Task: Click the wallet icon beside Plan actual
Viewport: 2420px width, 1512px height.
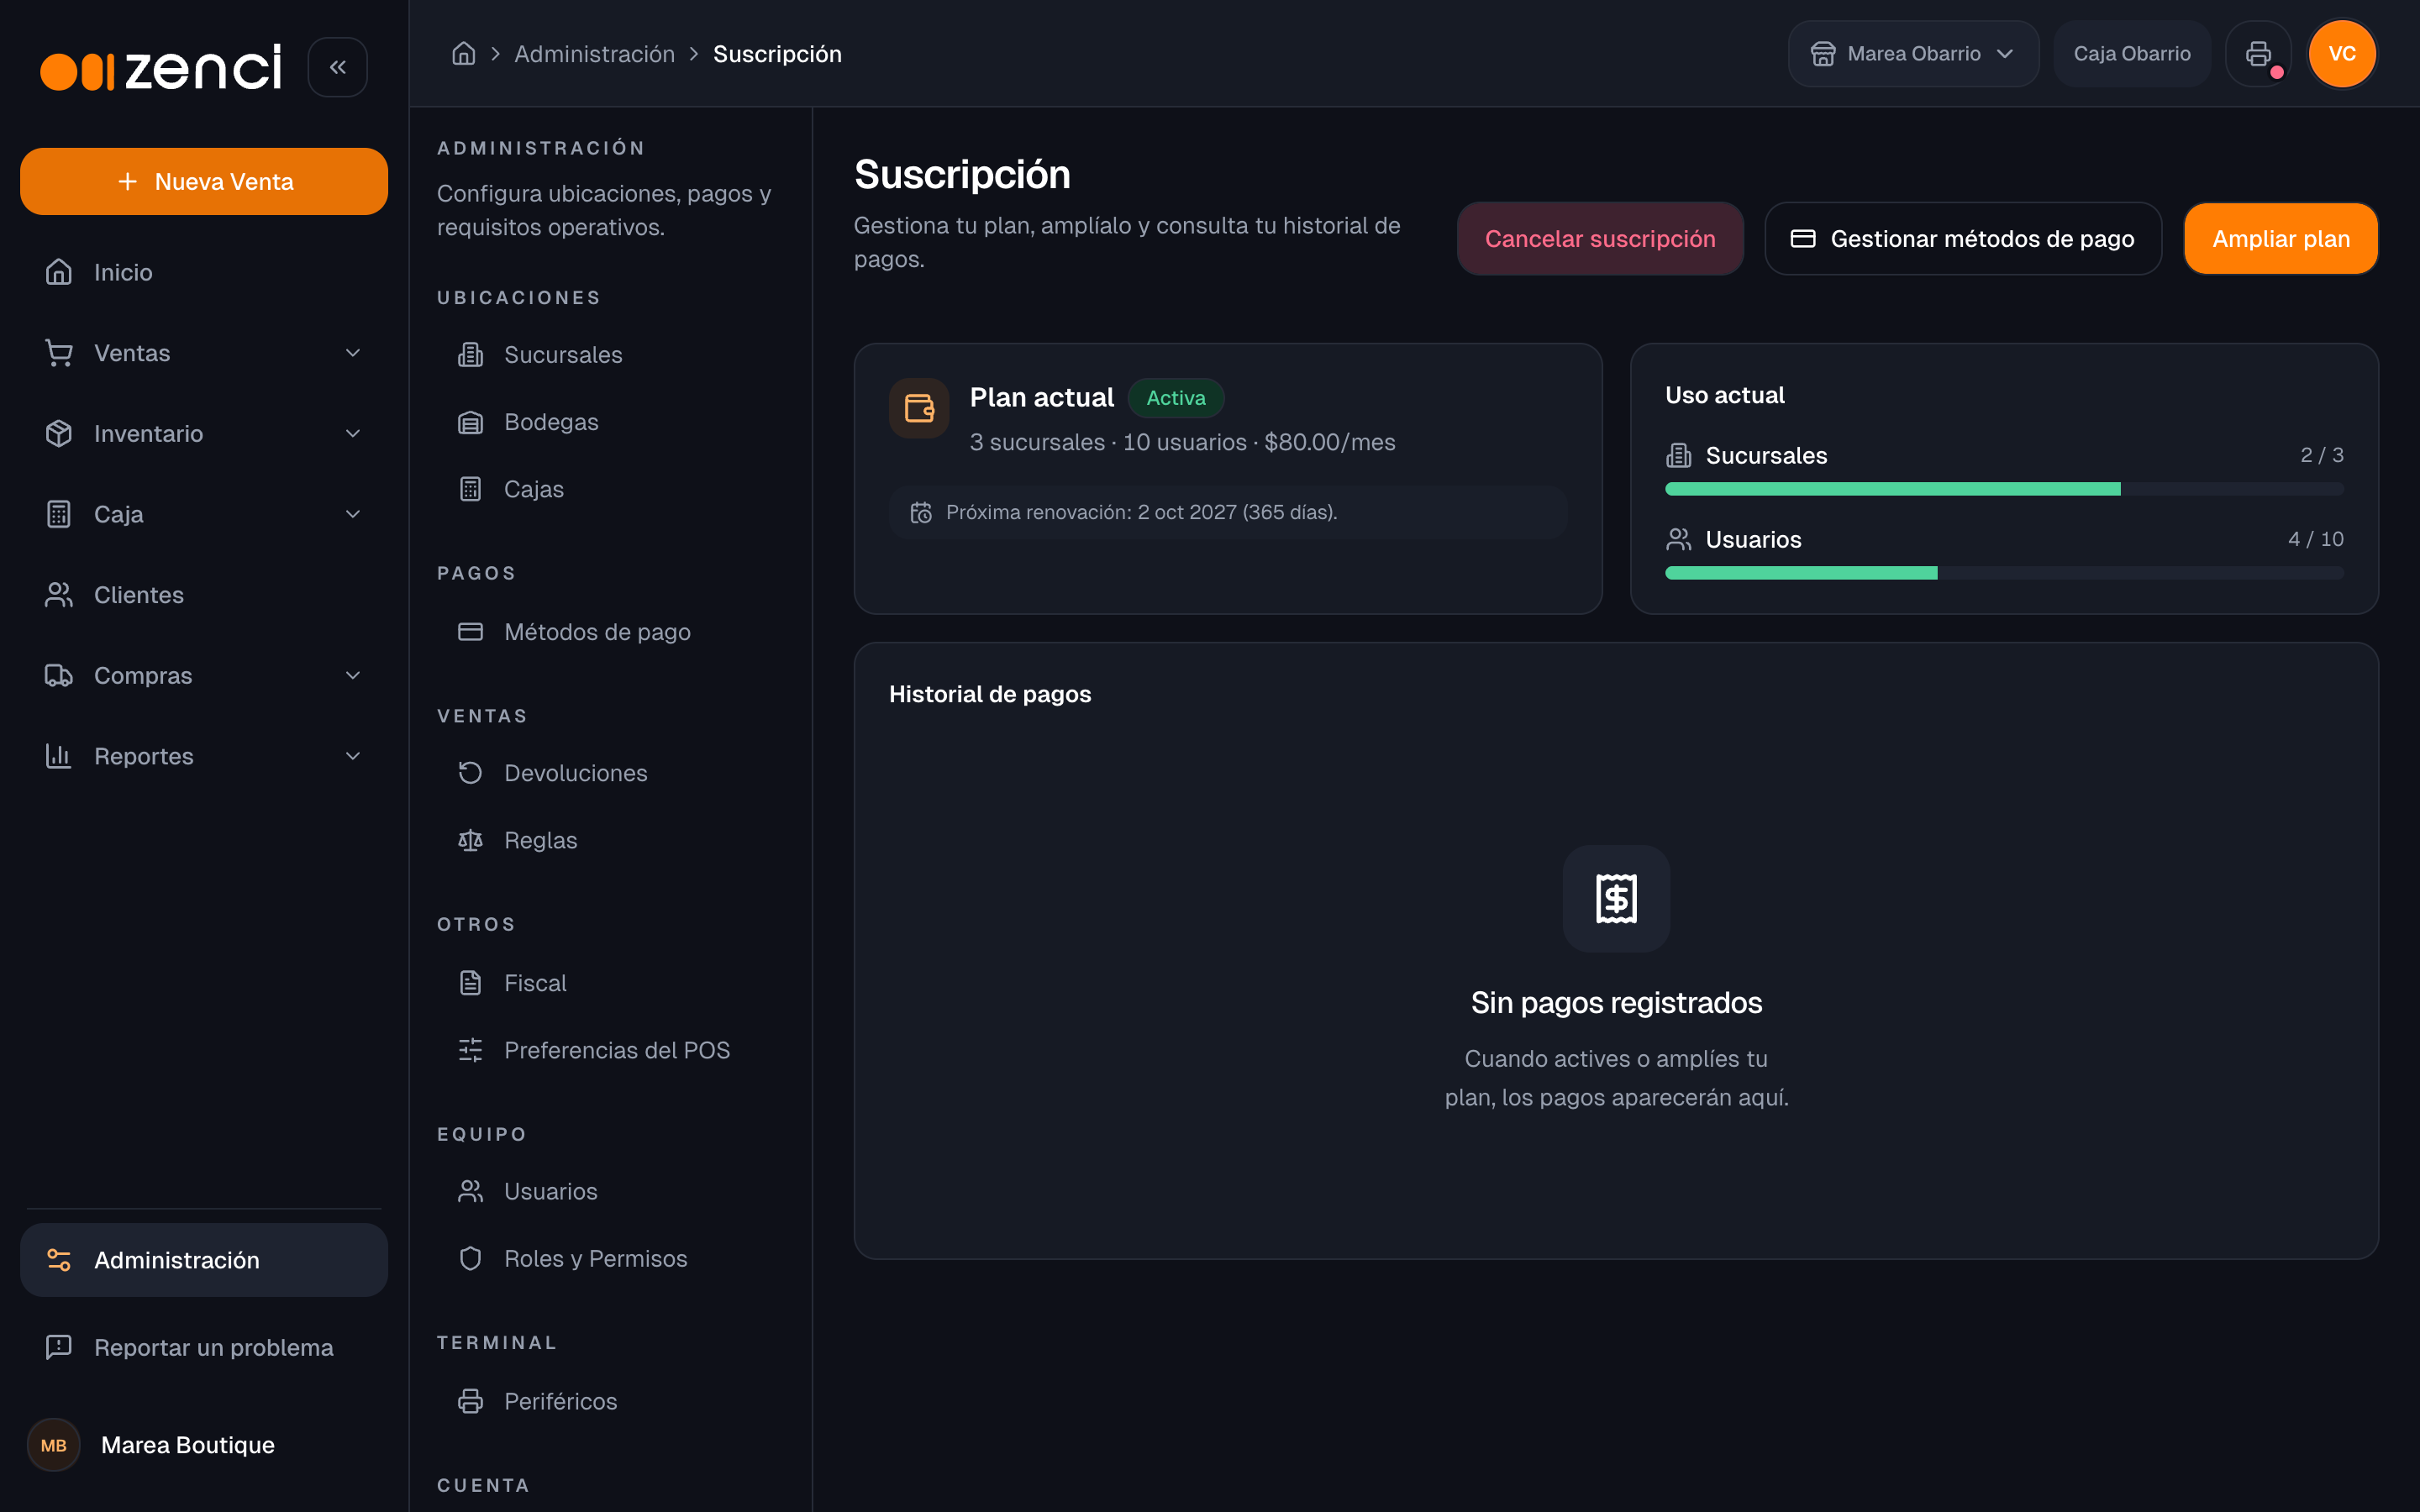Action: pos(919,408)
